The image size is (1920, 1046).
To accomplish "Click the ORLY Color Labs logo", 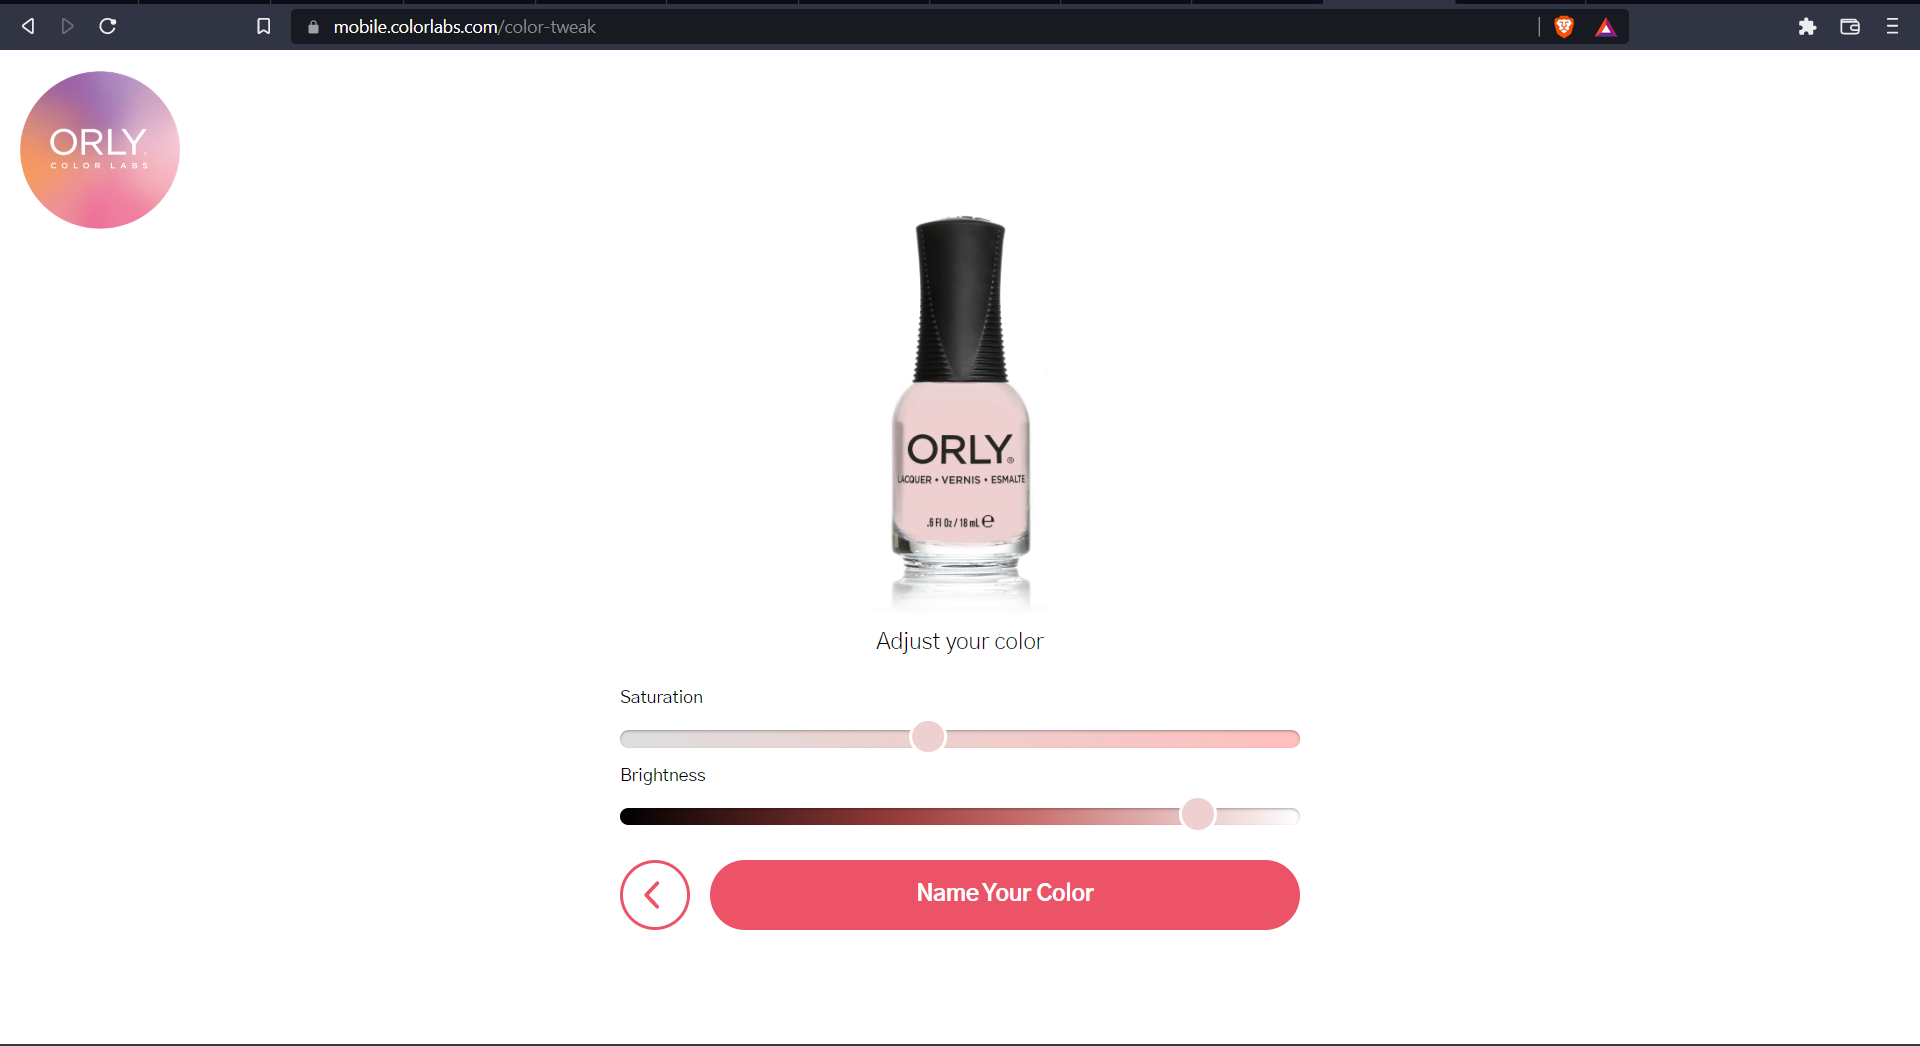I will (100, 150).
